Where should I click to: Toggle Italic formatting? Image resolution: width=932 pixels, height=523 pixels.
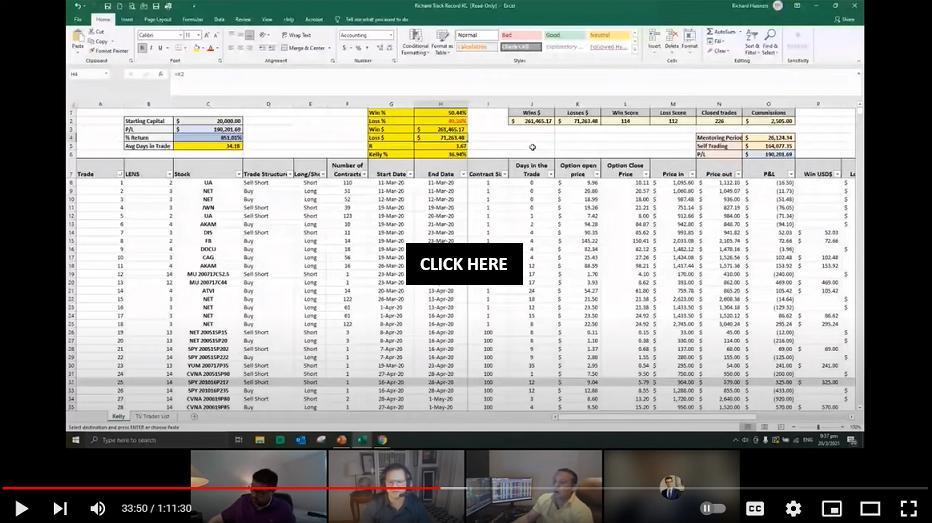pyautogui.click(x=151, y=48)
